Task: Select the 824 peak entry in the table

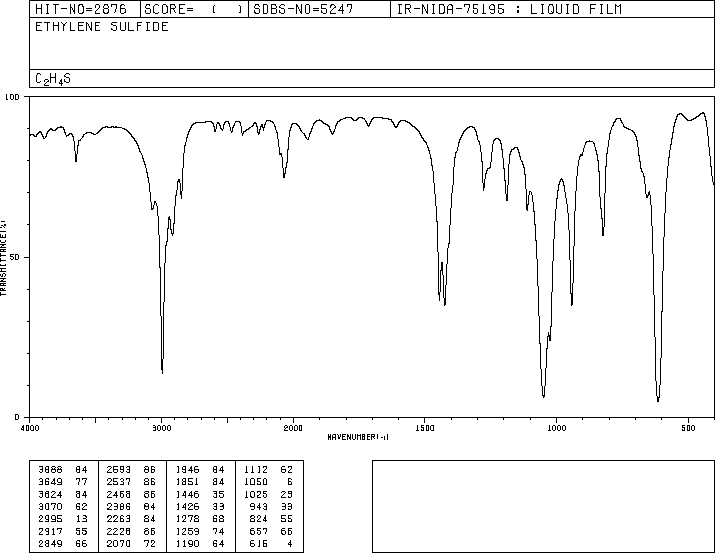Action: (x=271, y=519)
